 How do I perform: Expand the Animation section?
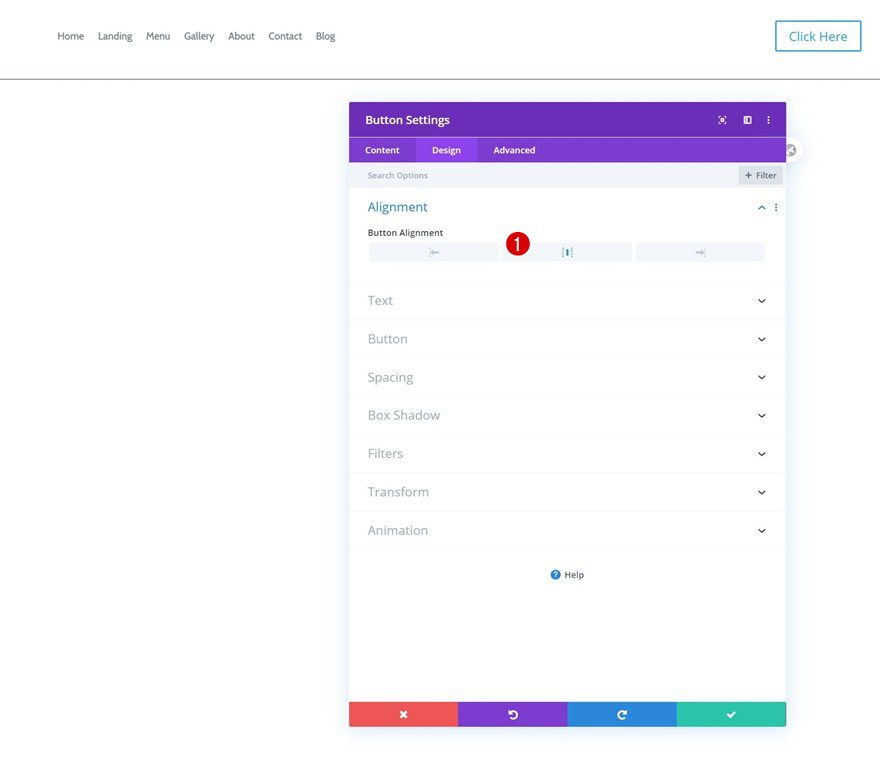566,530
